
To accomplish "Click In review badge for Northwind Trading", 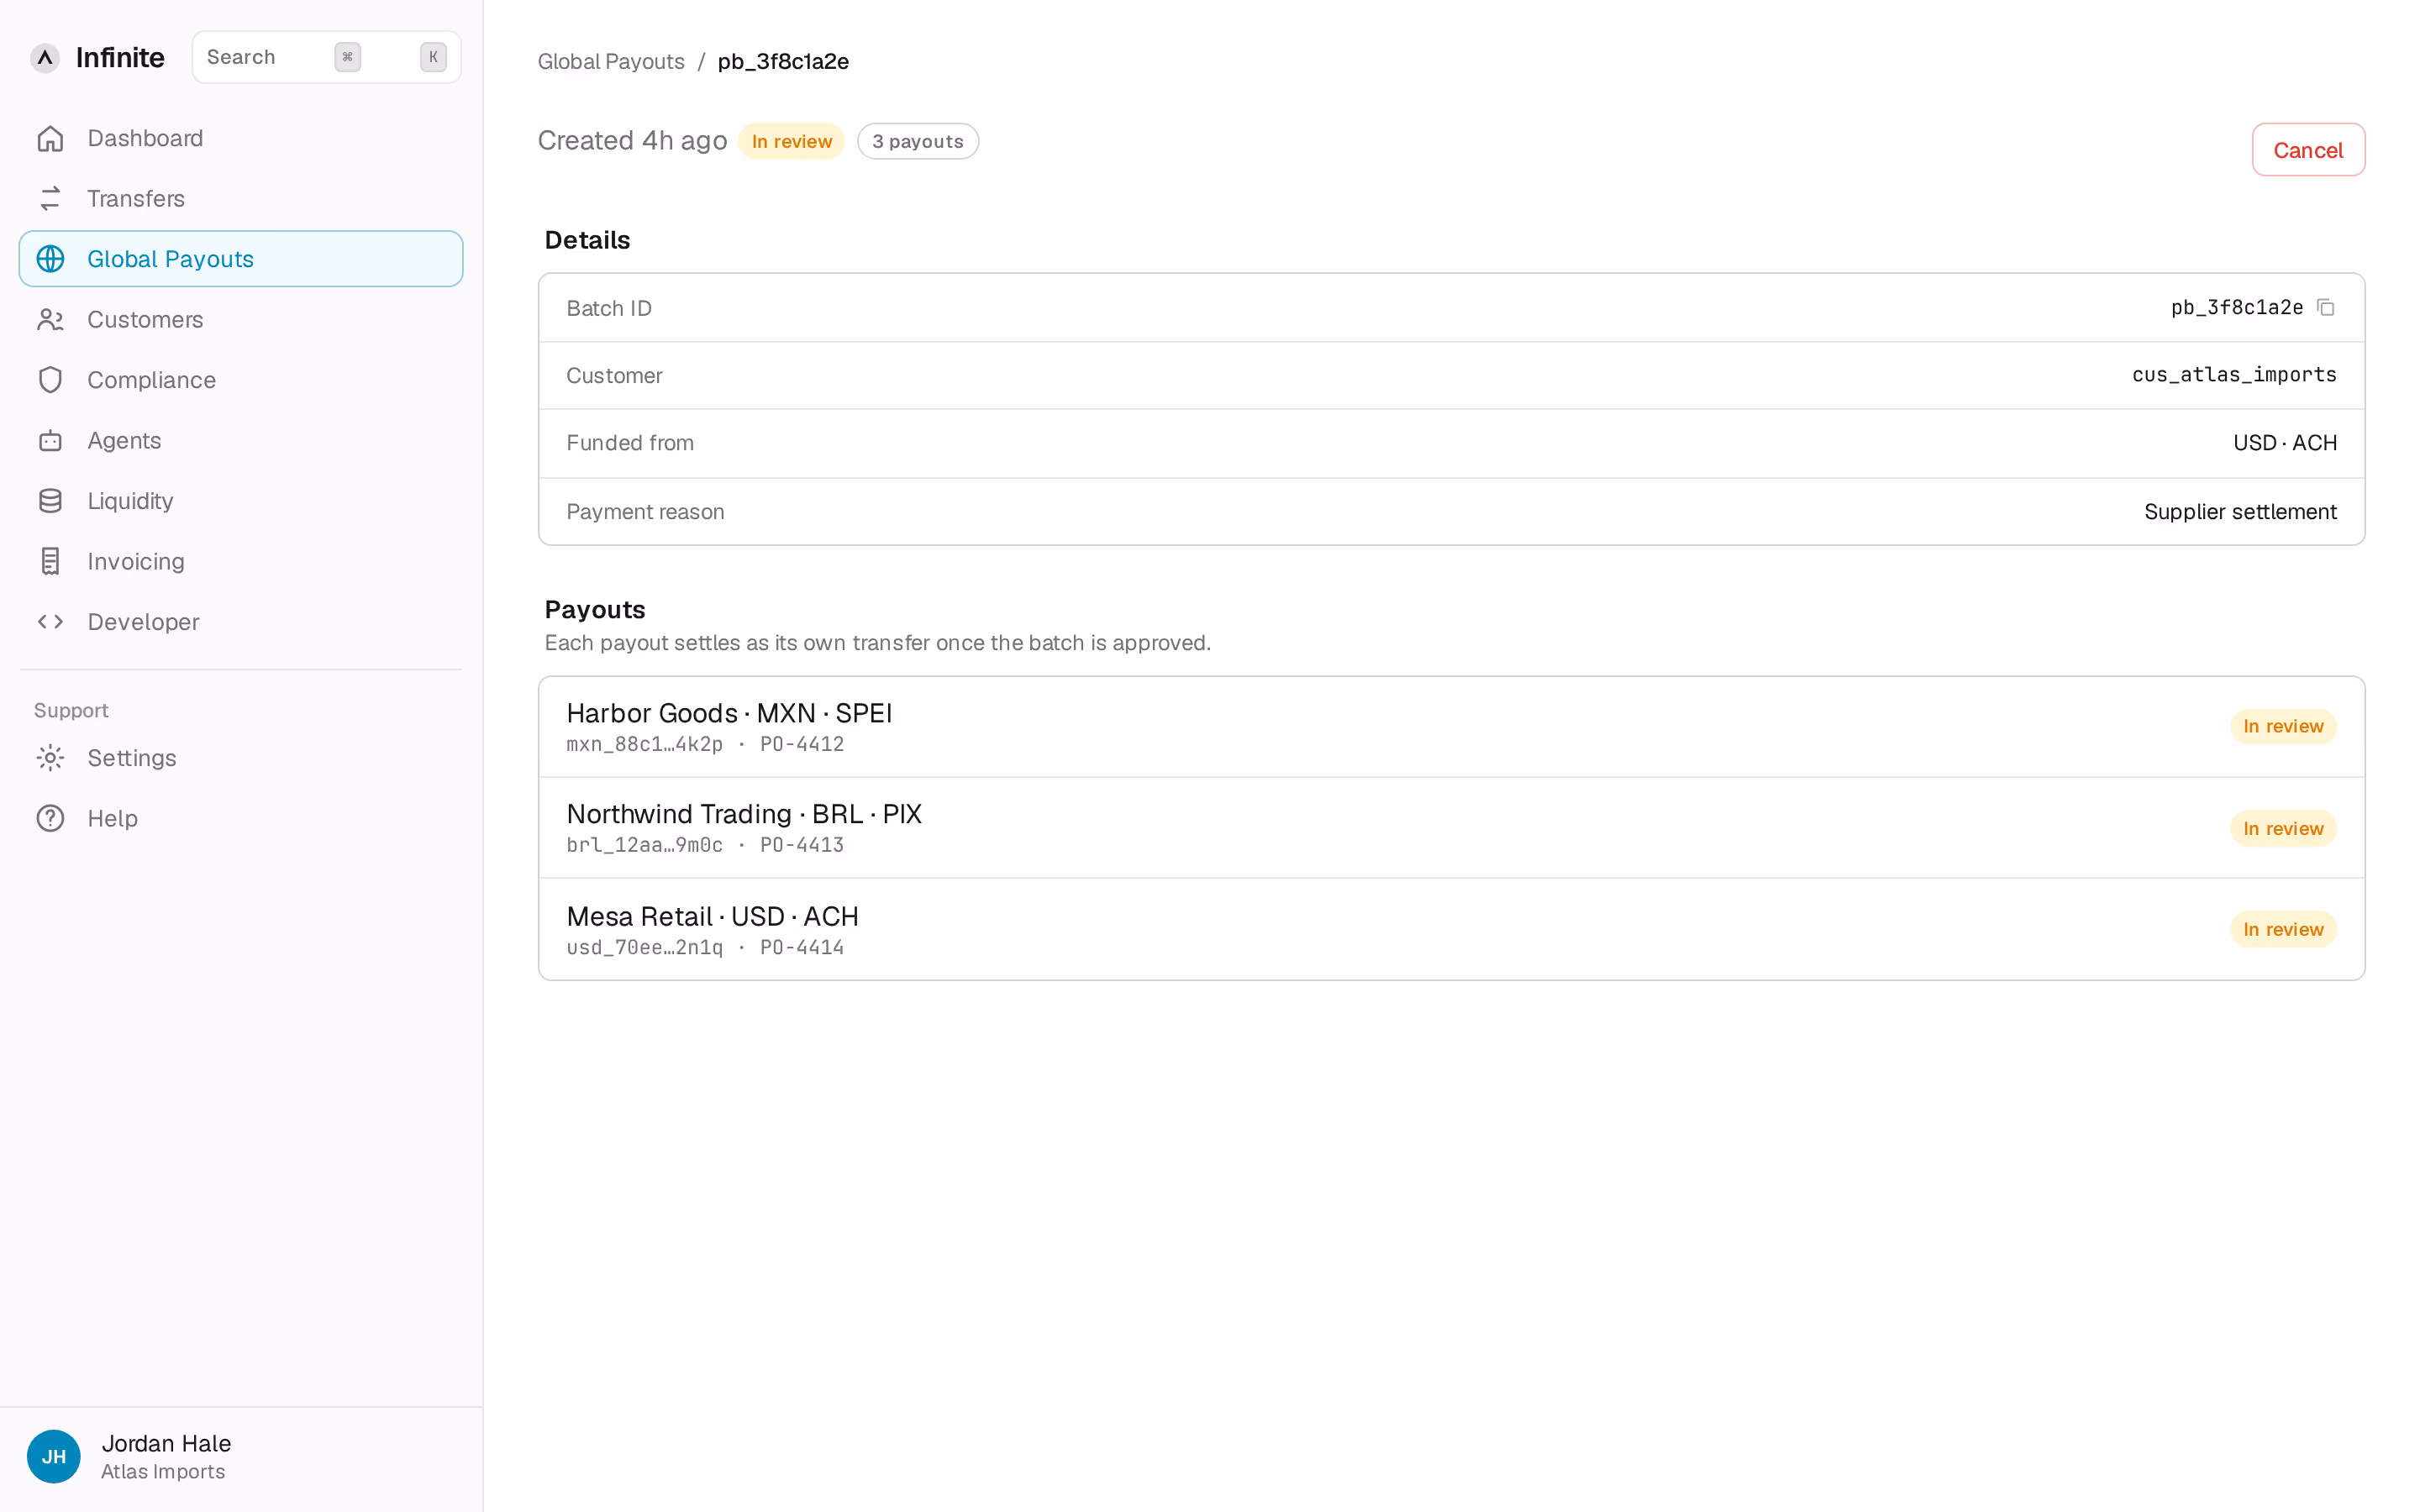I will 2283,828.
